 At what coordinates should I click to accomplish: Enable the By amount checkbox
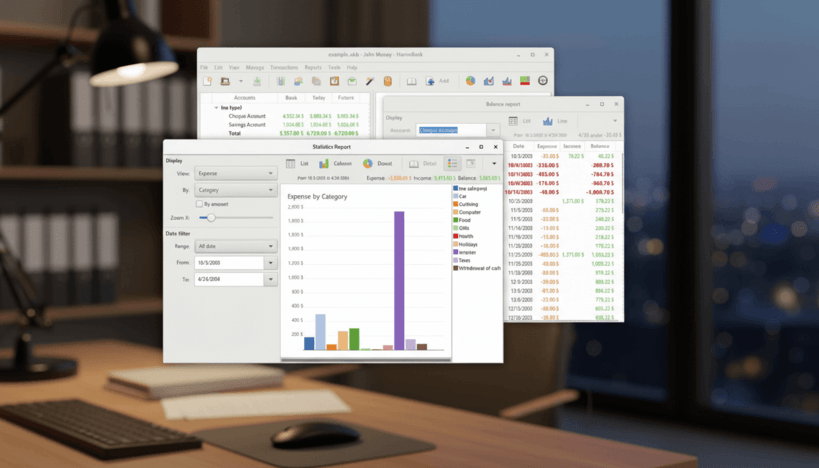200,204
